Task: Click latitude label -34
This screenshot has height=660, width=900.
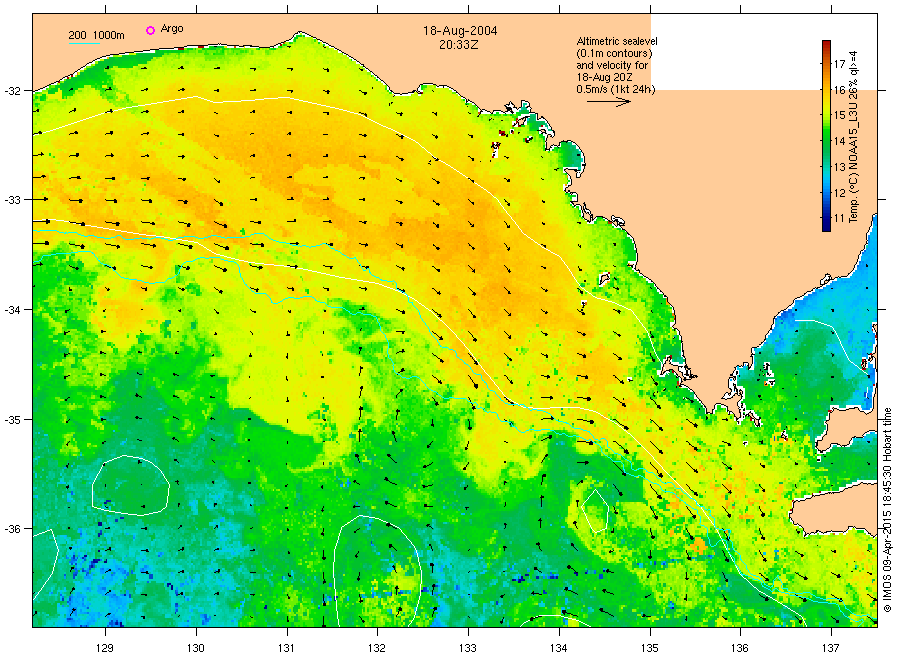Action: (13, 310)
